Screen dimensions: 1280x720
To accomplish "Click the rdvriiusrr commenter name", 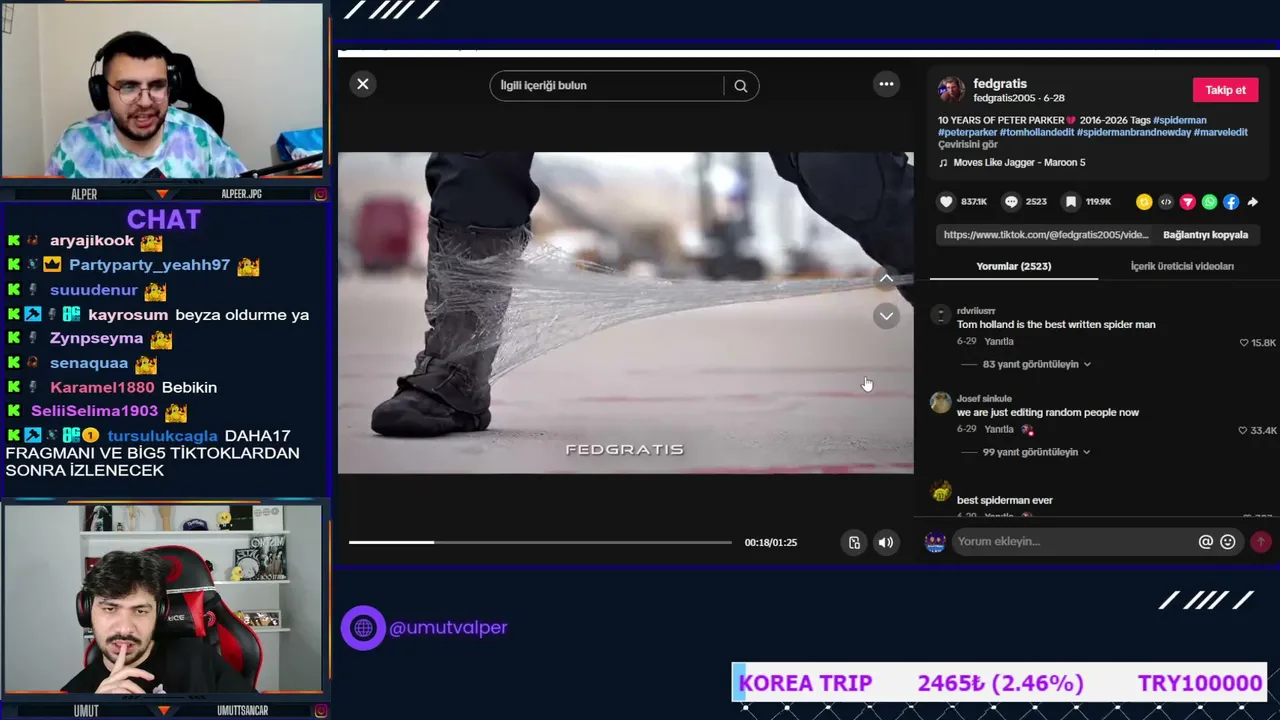I will pos(976,311).
